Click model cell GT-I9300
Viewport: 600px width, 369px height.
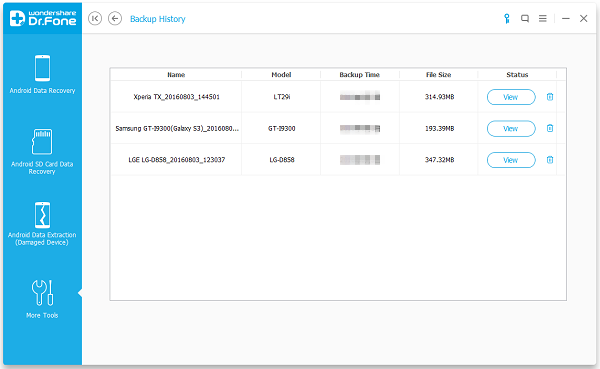click(x=282, y=129)
